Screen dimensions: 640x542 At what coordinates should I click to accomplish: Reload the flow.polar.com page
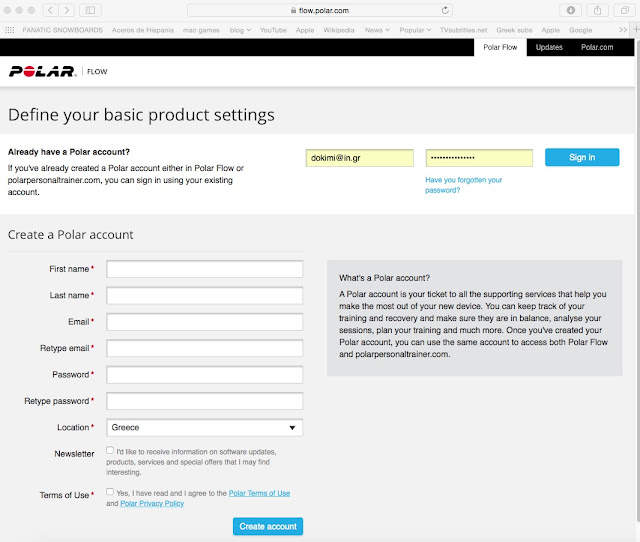point(445,10)
